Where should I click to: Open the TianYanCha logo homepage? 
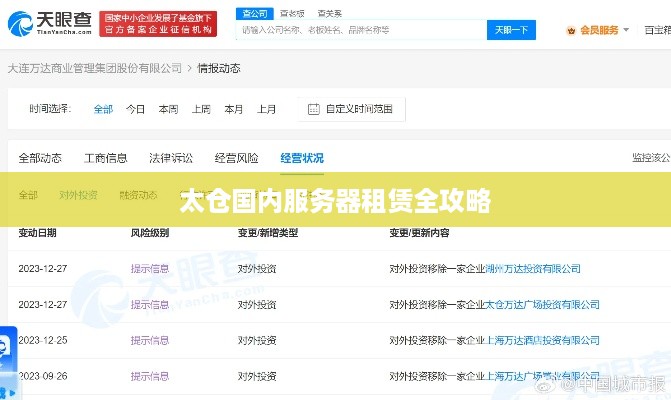(50, 23)
